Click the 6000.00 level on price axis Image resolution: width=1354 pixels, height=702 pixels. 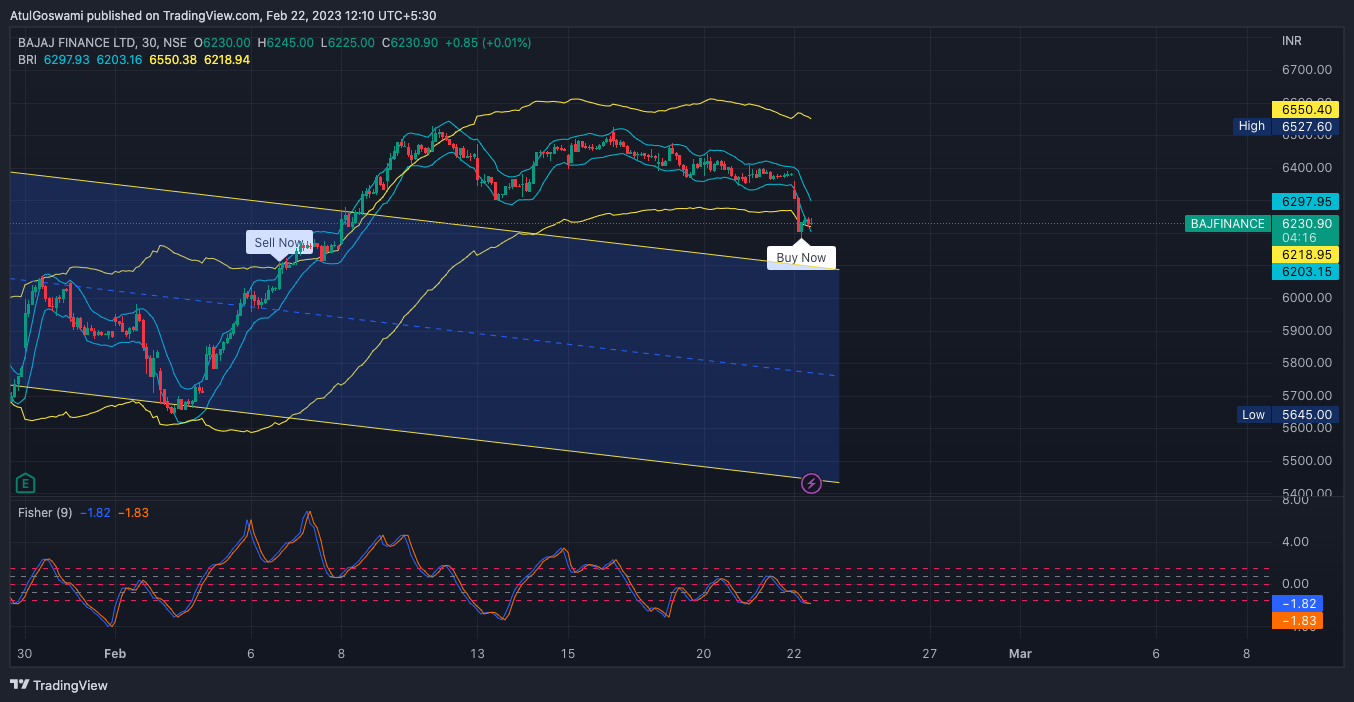[1308, 298]
